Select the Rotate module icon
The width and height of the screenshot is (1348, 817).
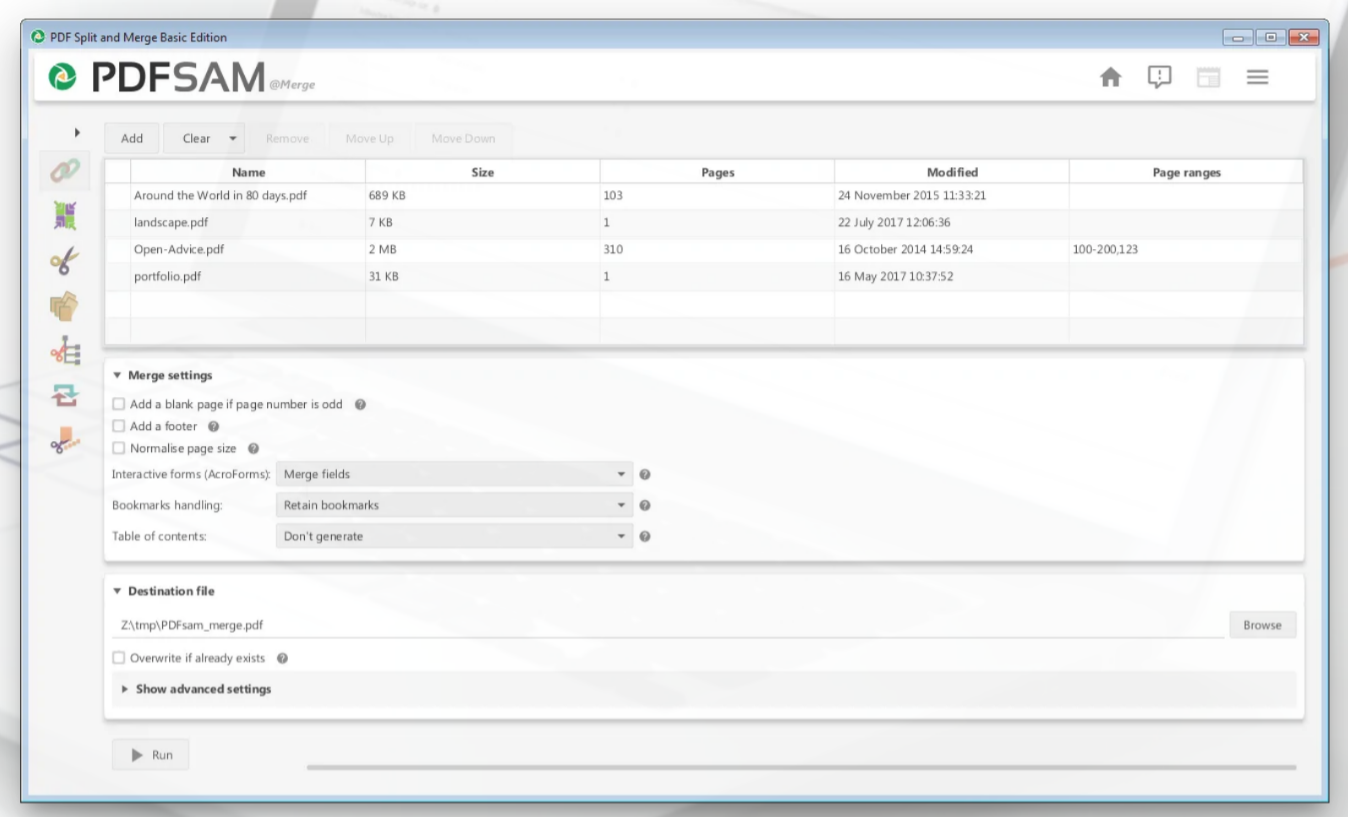tap(65, 396)
